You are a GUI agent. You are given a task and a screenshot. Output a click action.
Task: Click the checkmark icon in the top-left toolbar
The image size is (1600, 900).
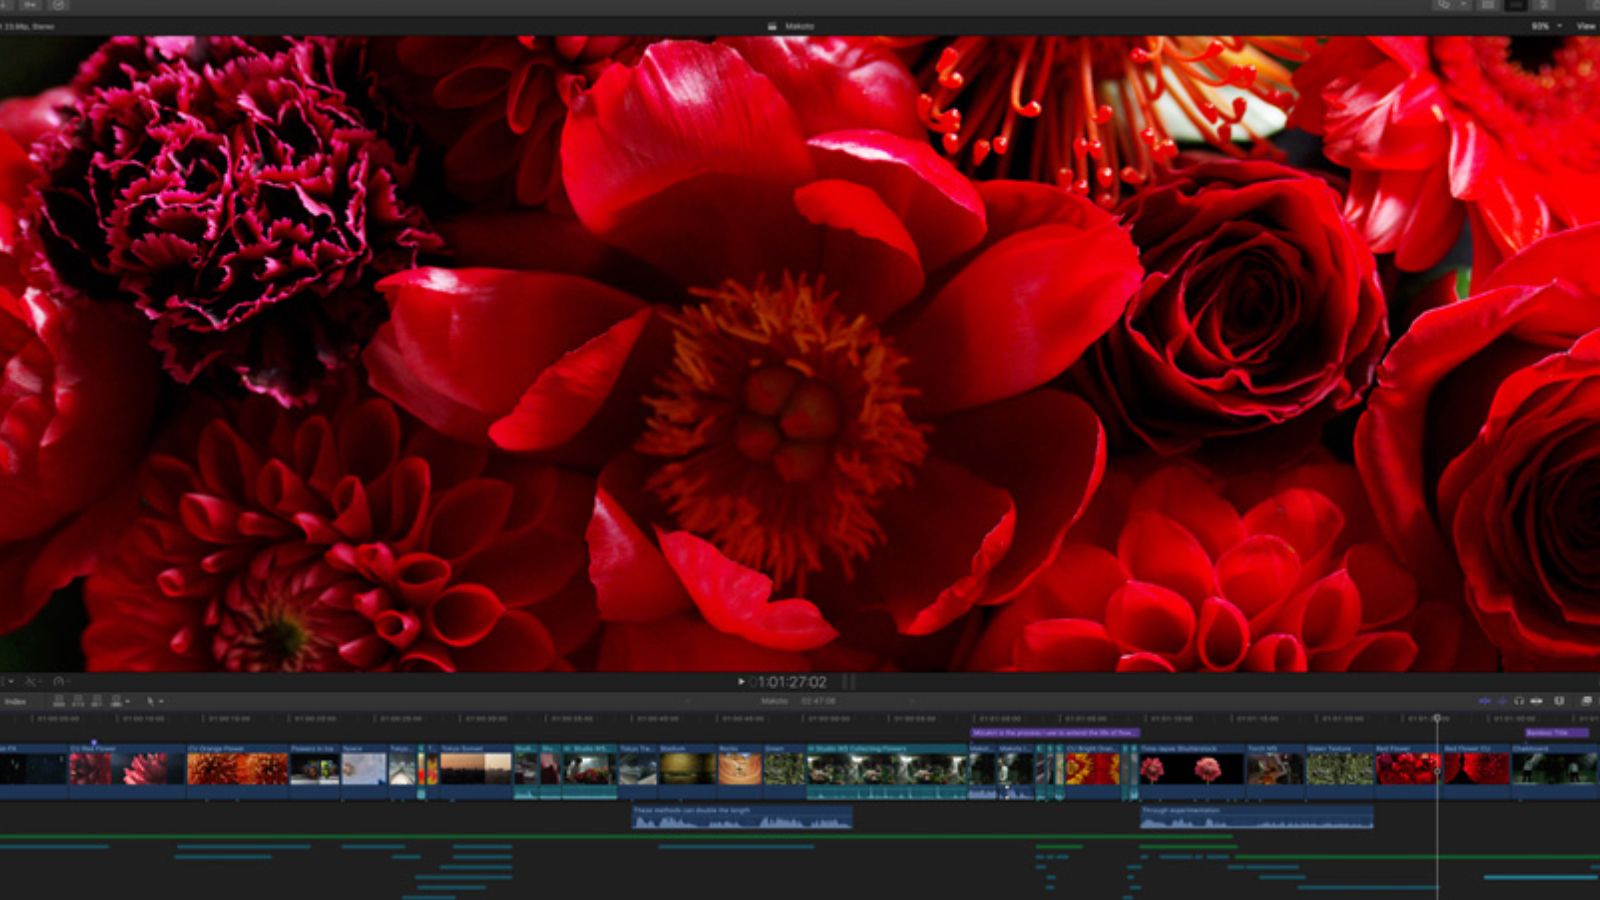59,5
